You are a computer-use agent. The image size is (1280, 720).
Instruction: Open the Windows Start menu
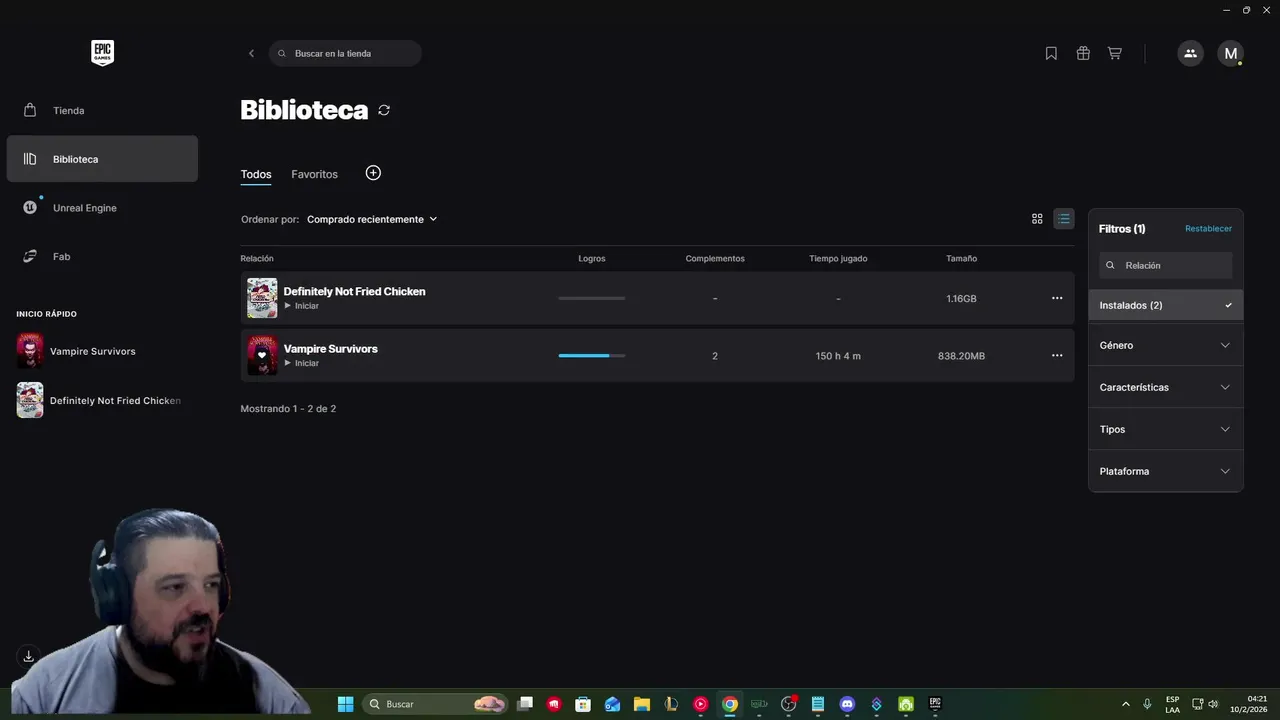[345, 704]
